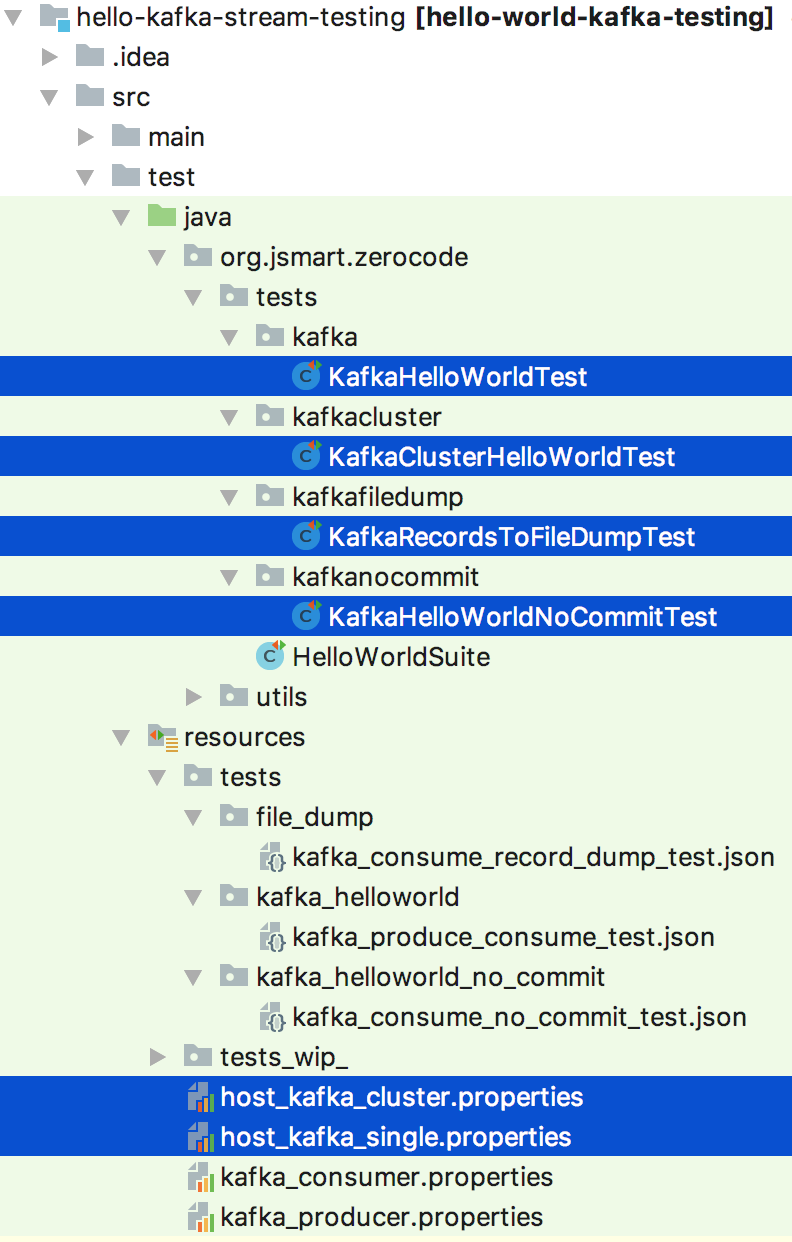Viewport: 792px width, 1242px height.
Task: Click the package icon beside org.jsmart.zerocode
Action: (x=196, y=257)
